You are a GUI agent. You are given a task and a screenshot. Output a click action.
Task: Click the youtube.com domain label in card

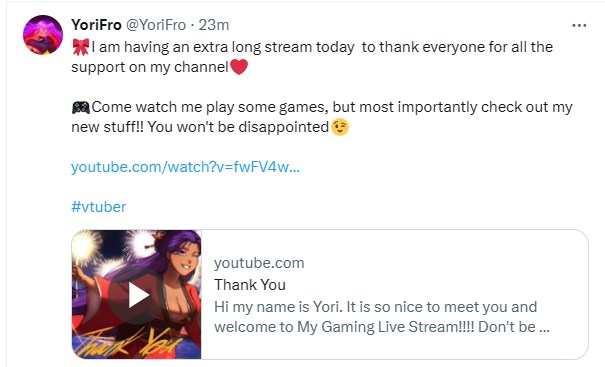tap(259, 263)
